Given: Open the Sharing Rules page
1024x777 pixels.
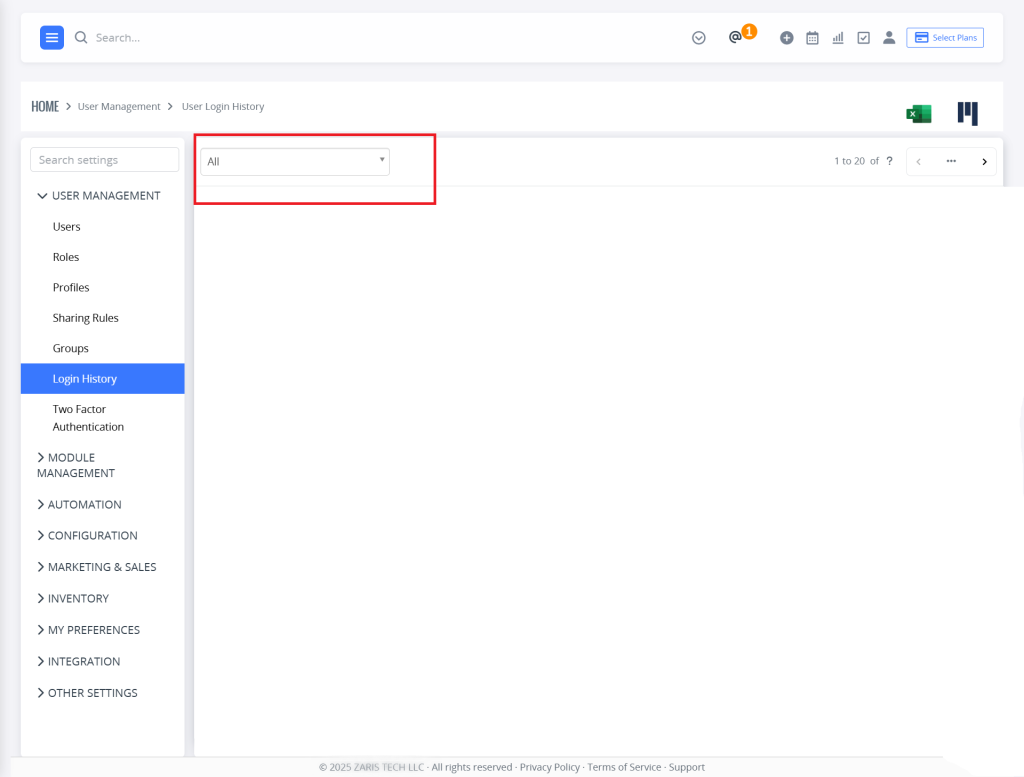Looking at the screenshot, I should pyautogui.click(x=86, y=318).
